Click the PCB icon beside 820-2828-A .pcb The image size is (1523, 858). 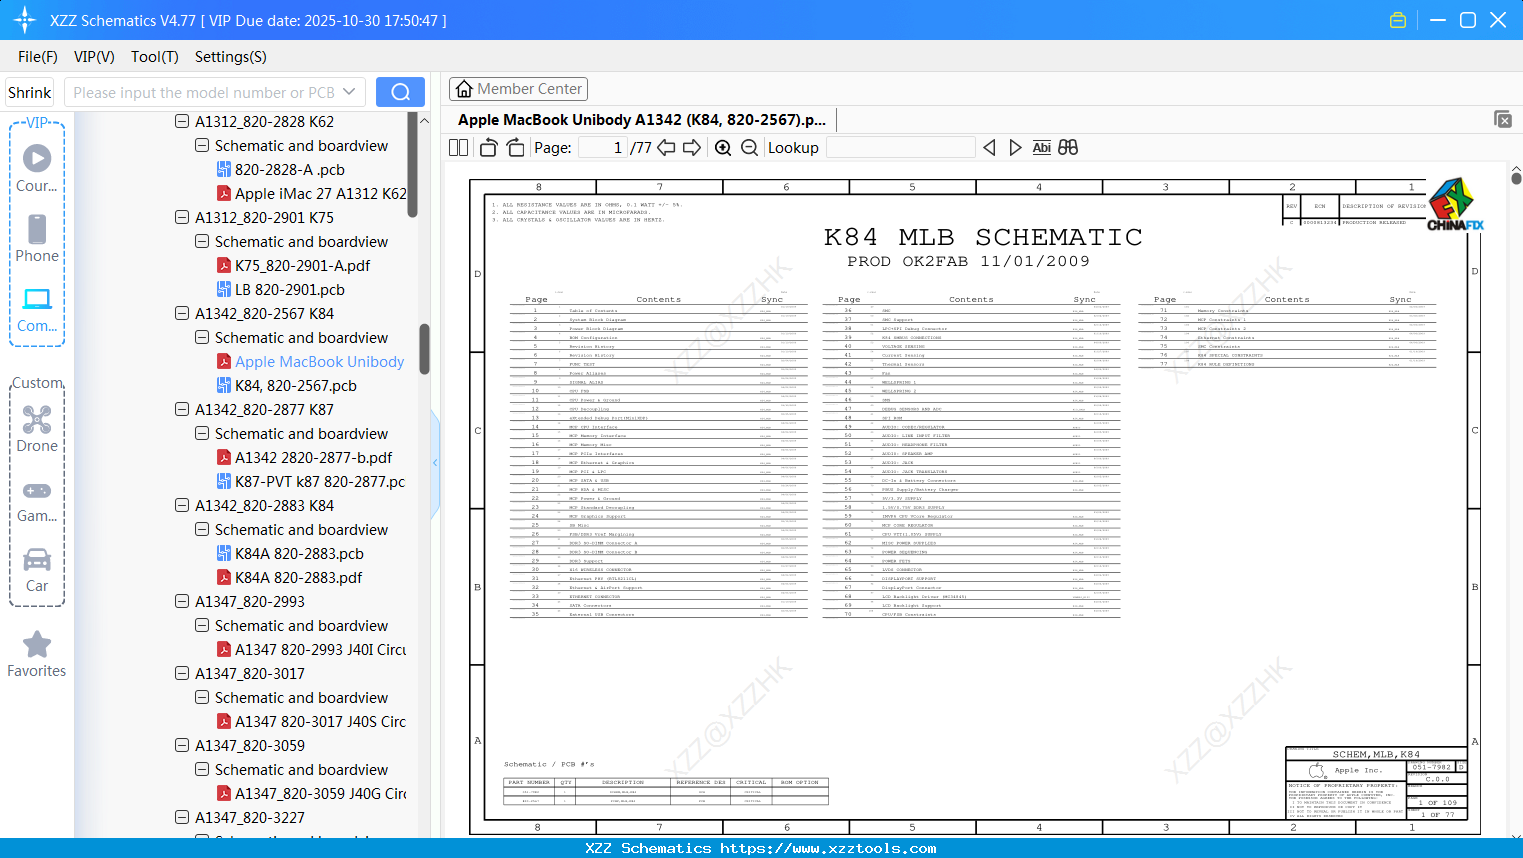click(x=224, y=169)
